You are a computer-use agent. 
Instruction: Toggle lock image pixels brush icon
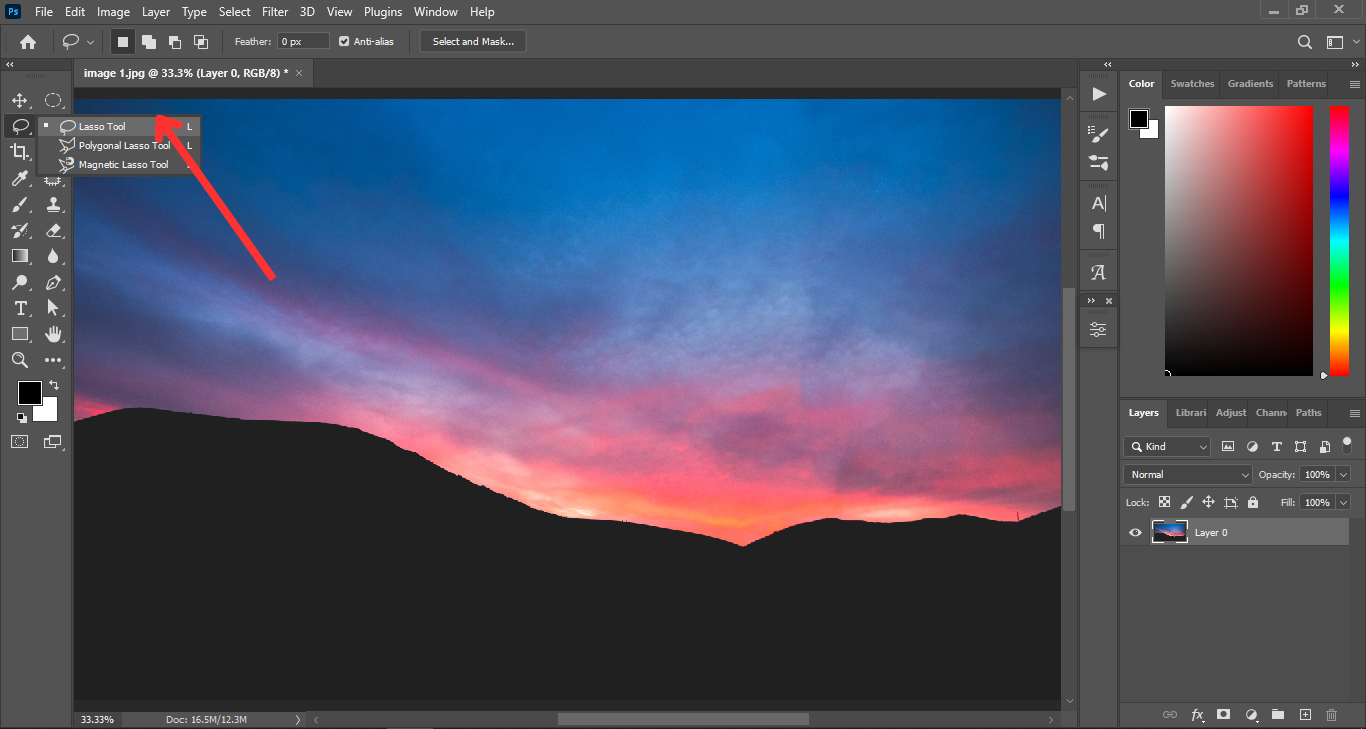1187,502
